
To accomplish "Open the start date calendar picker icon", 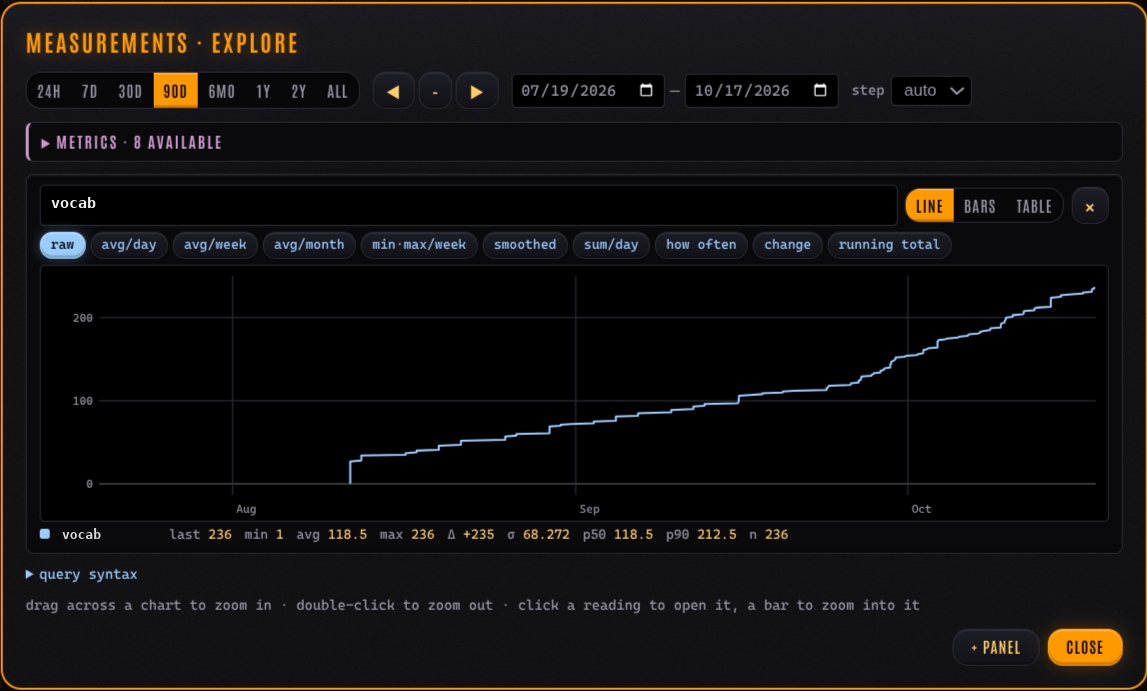I will (646, 90).
